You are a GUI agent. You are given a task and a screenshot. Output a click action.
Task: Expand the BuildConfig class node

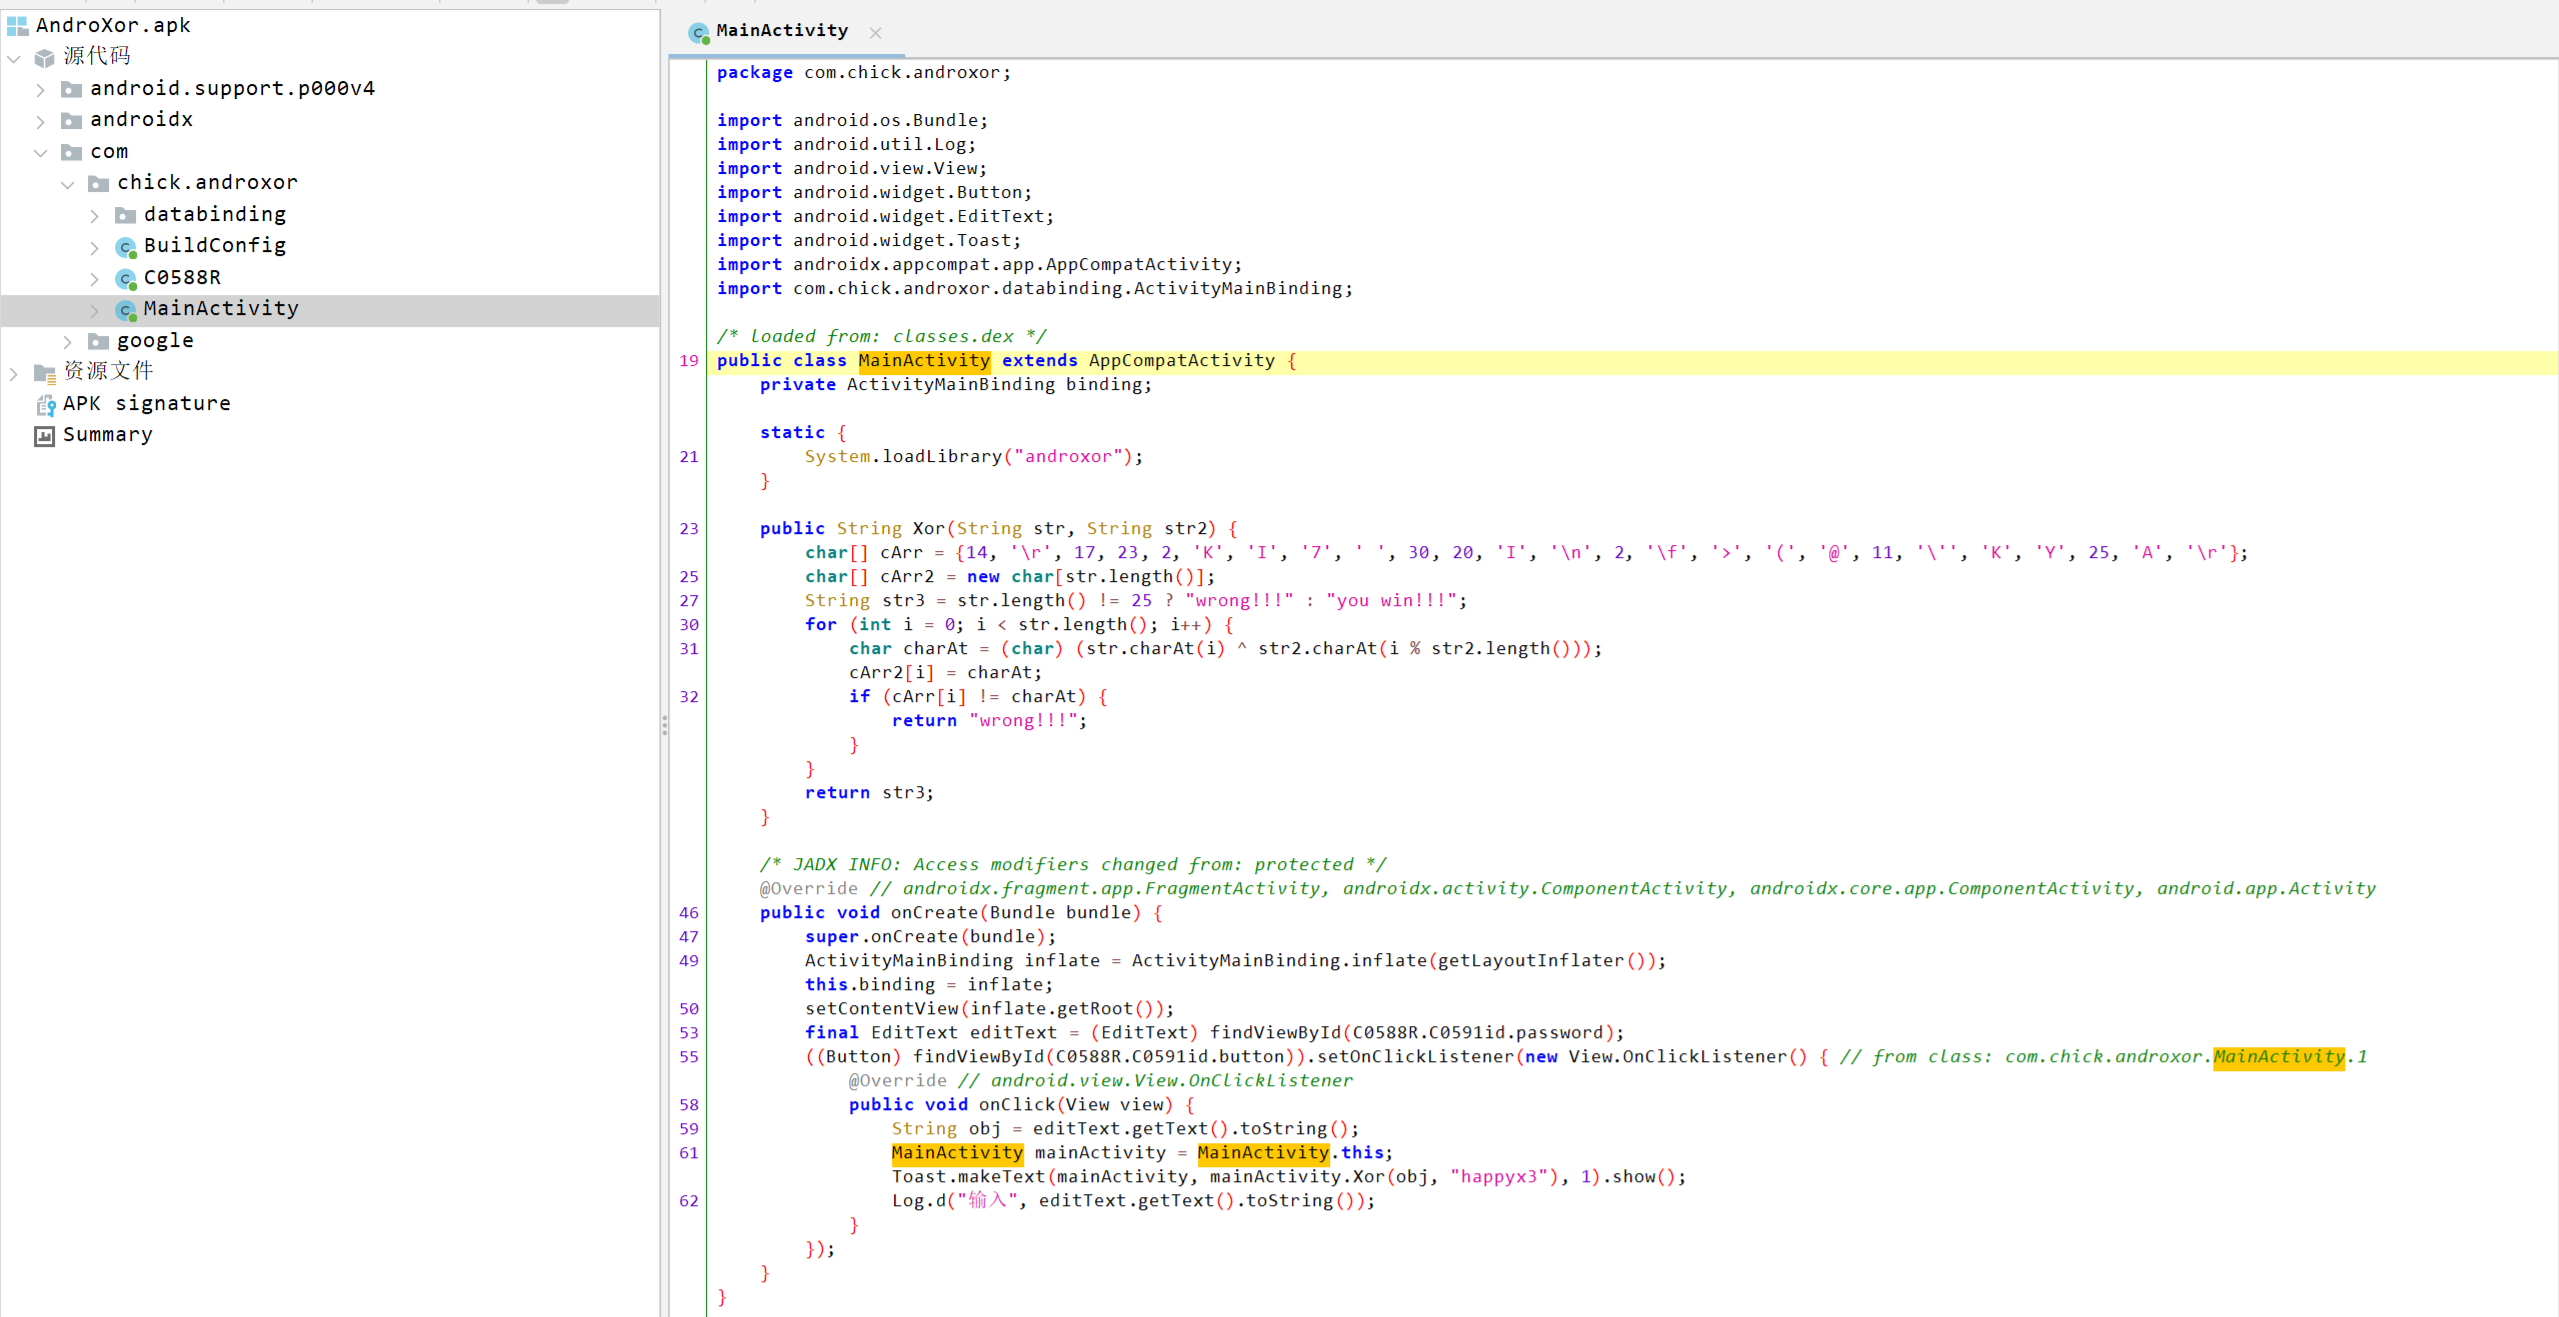95,247
